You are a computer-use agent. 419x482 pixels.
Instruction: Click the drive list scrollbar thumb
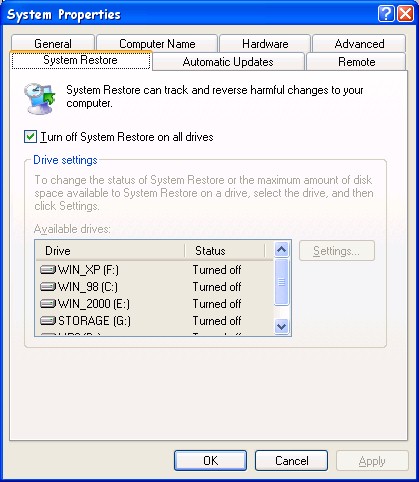(282, 282)
